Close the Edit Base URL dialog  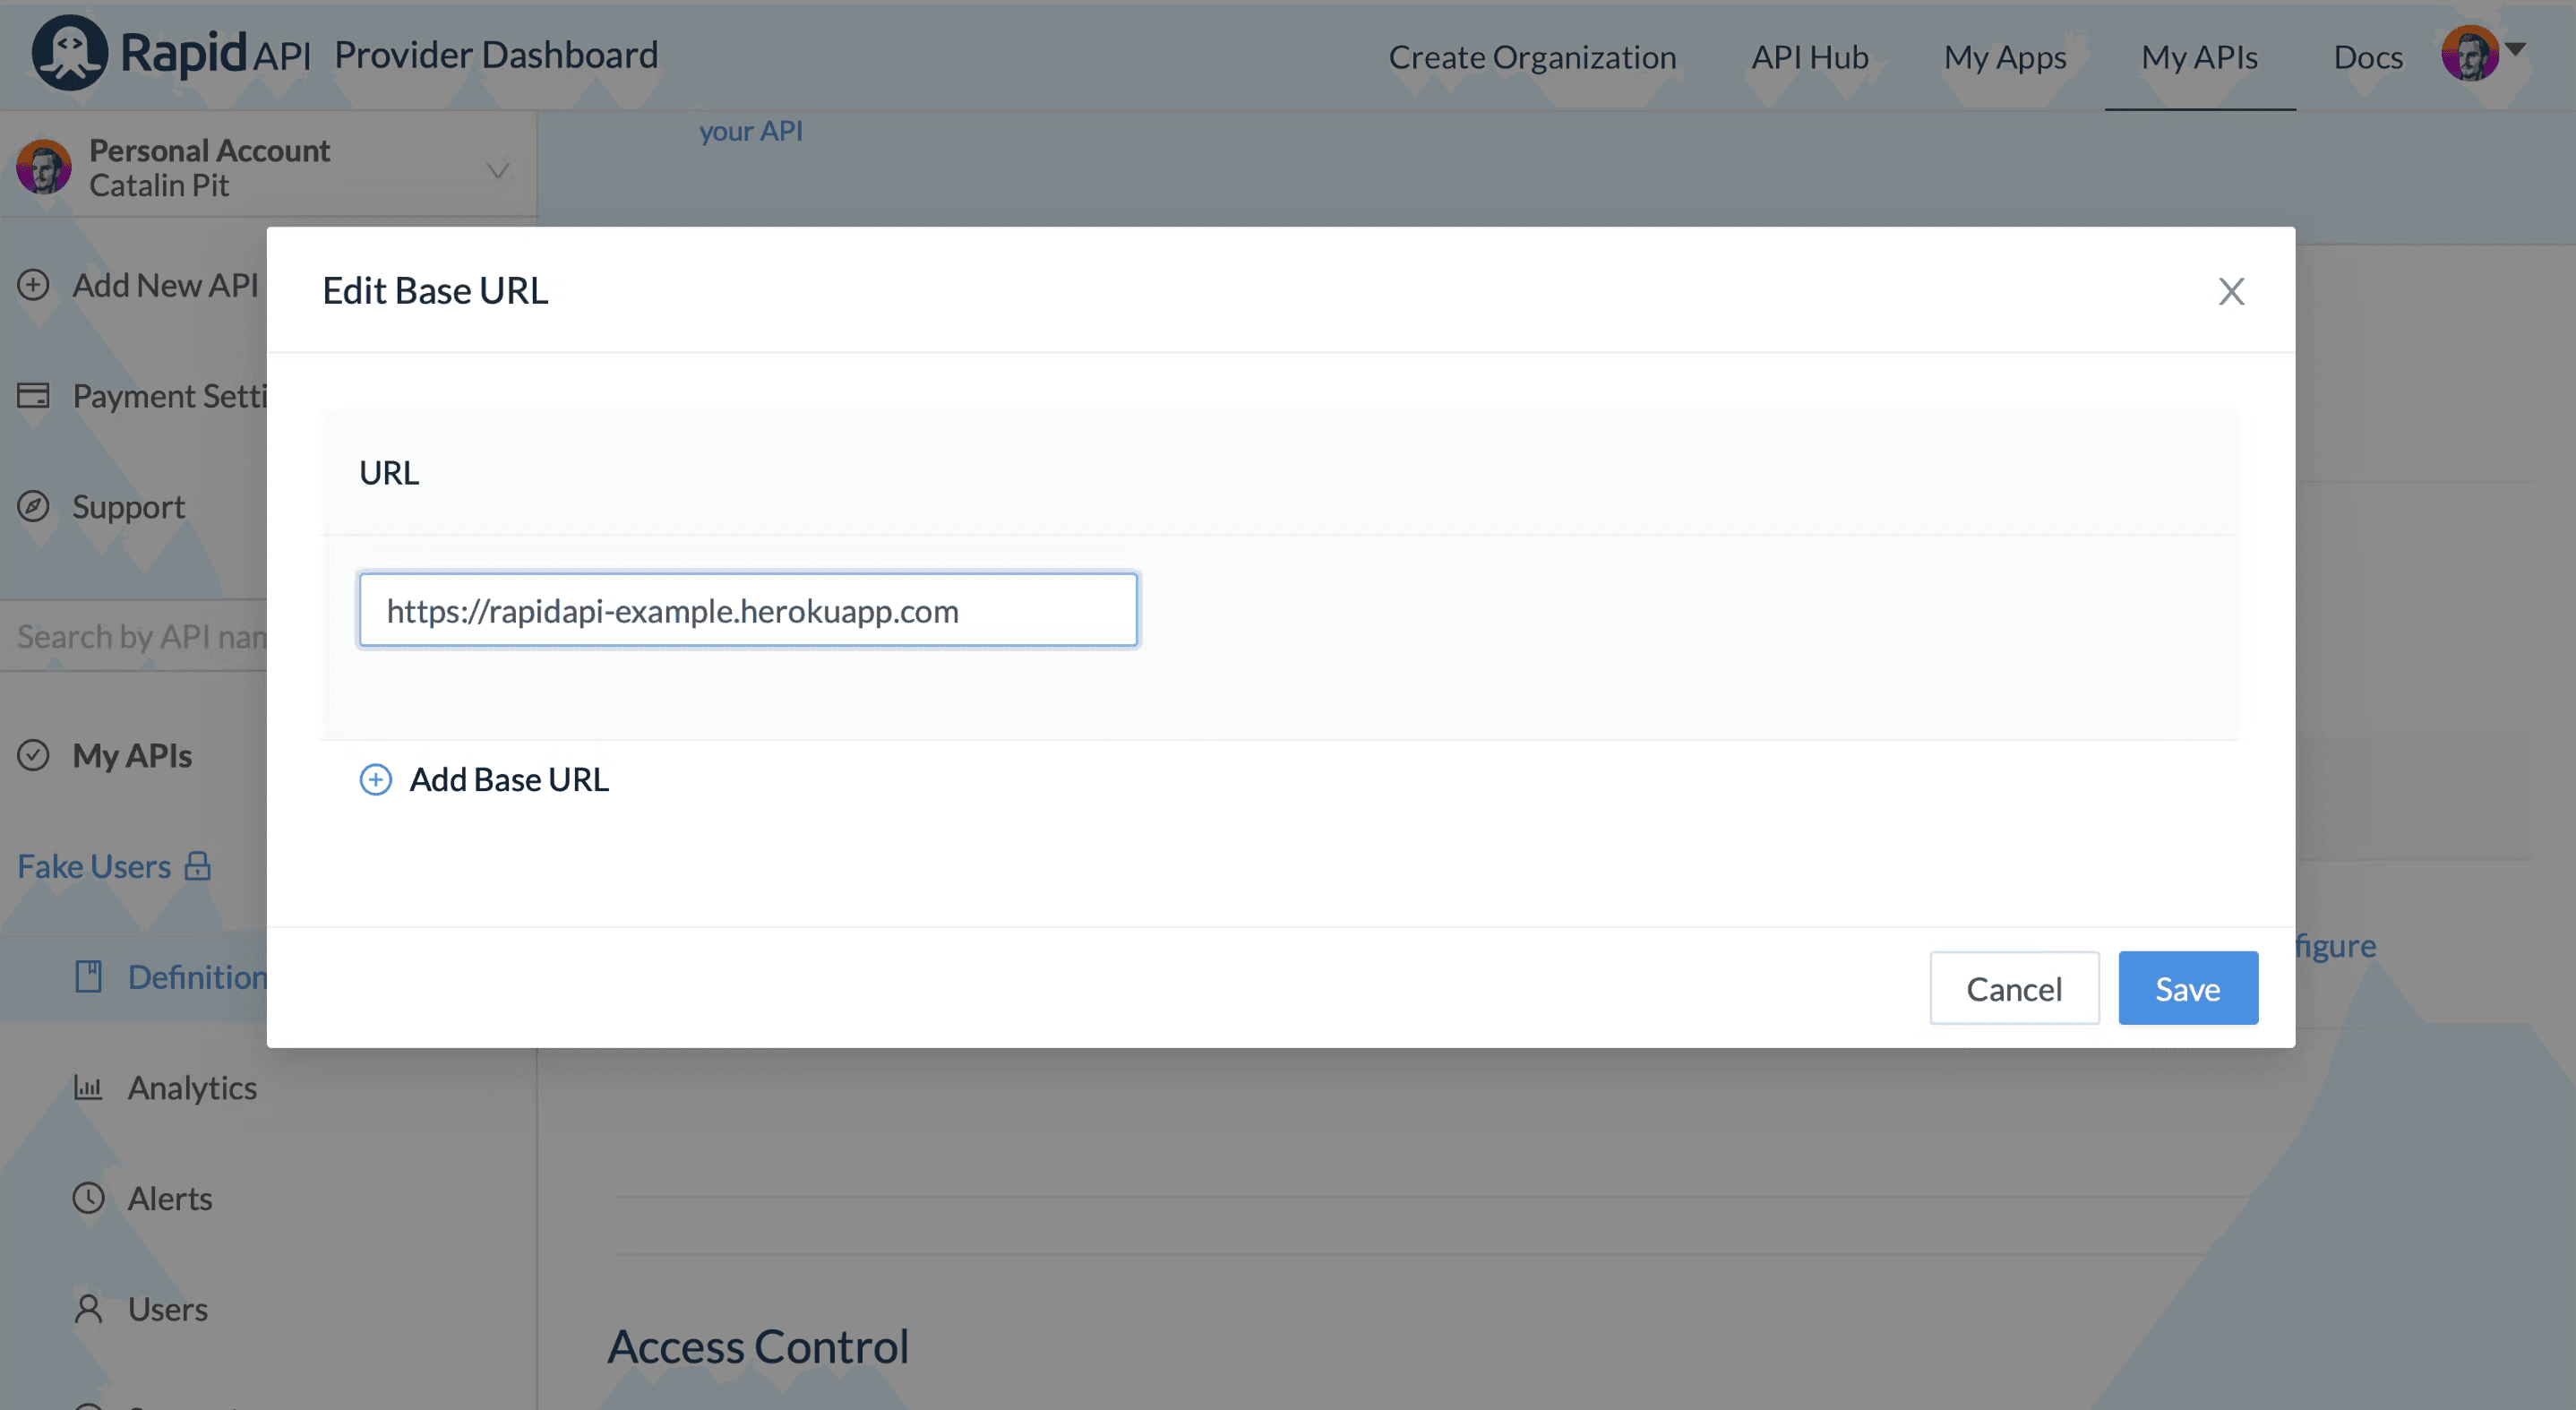coord(2231,291)
